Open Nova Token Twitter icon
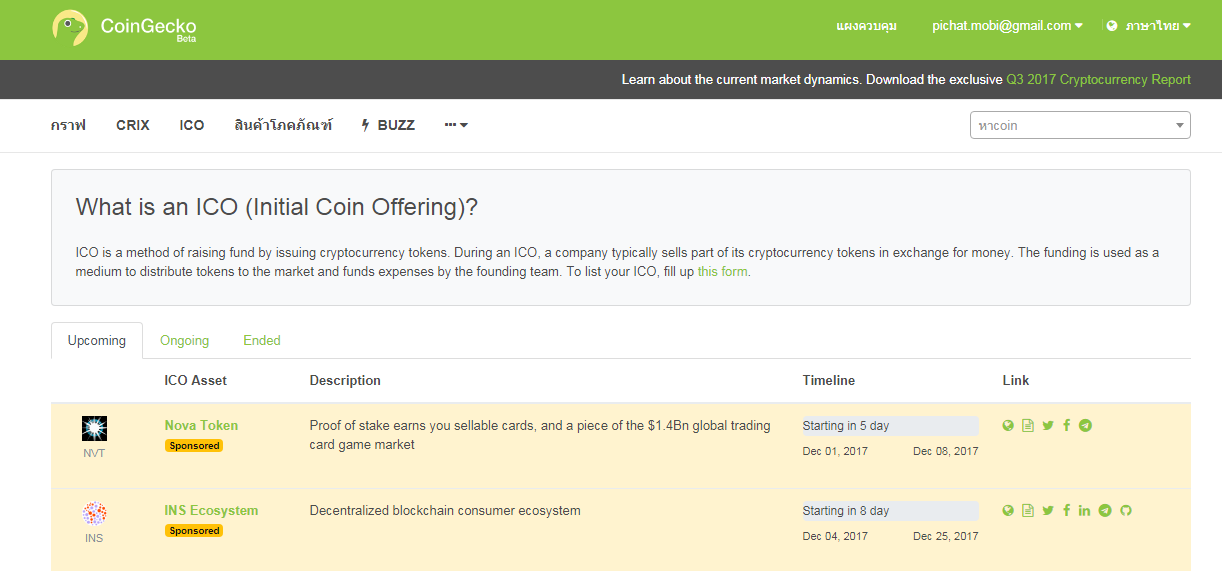The height and width of the screenshot is (571, 1222). [x=1047, y=425]
